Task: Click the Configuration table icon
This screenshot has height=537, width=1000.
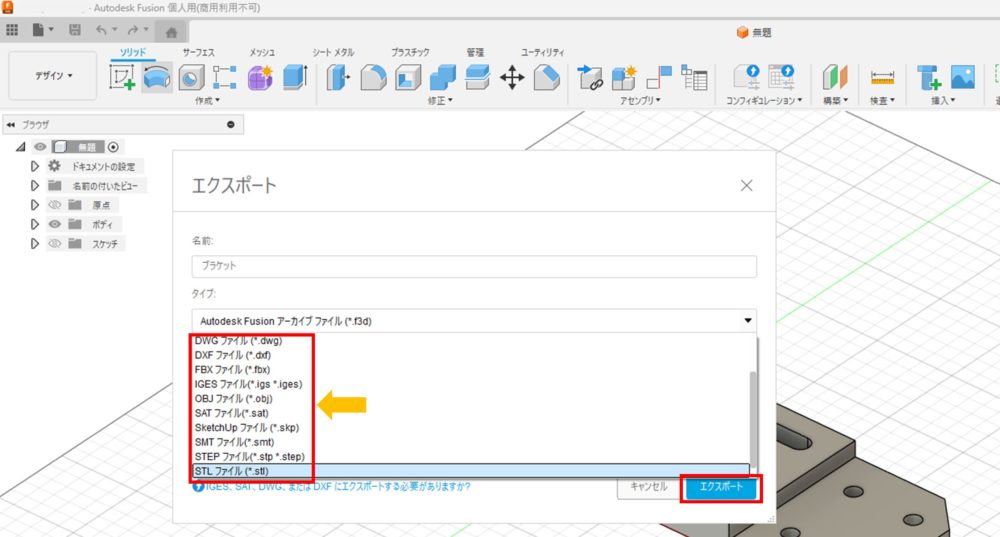Action: 781,77
